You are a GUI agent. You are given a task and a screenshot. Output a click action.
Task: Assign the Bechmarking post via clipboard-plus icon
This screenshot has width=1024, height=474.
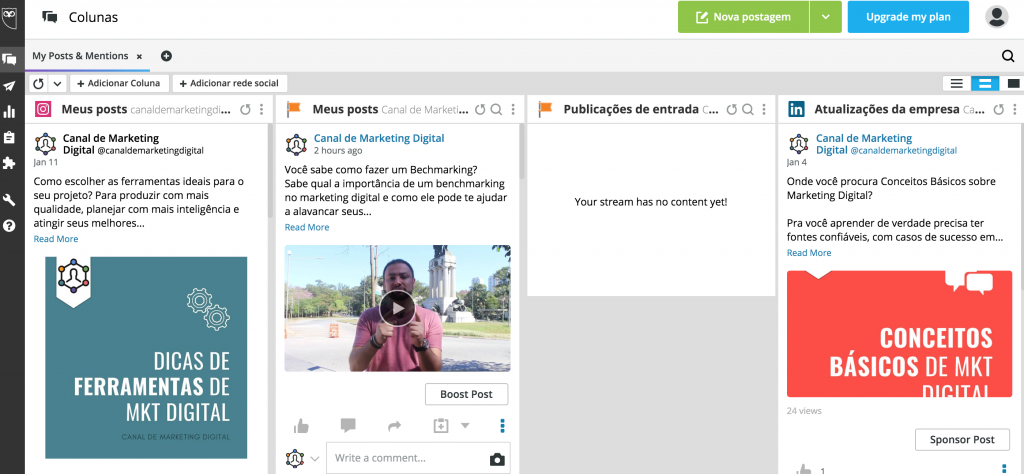tap(441, 426)
